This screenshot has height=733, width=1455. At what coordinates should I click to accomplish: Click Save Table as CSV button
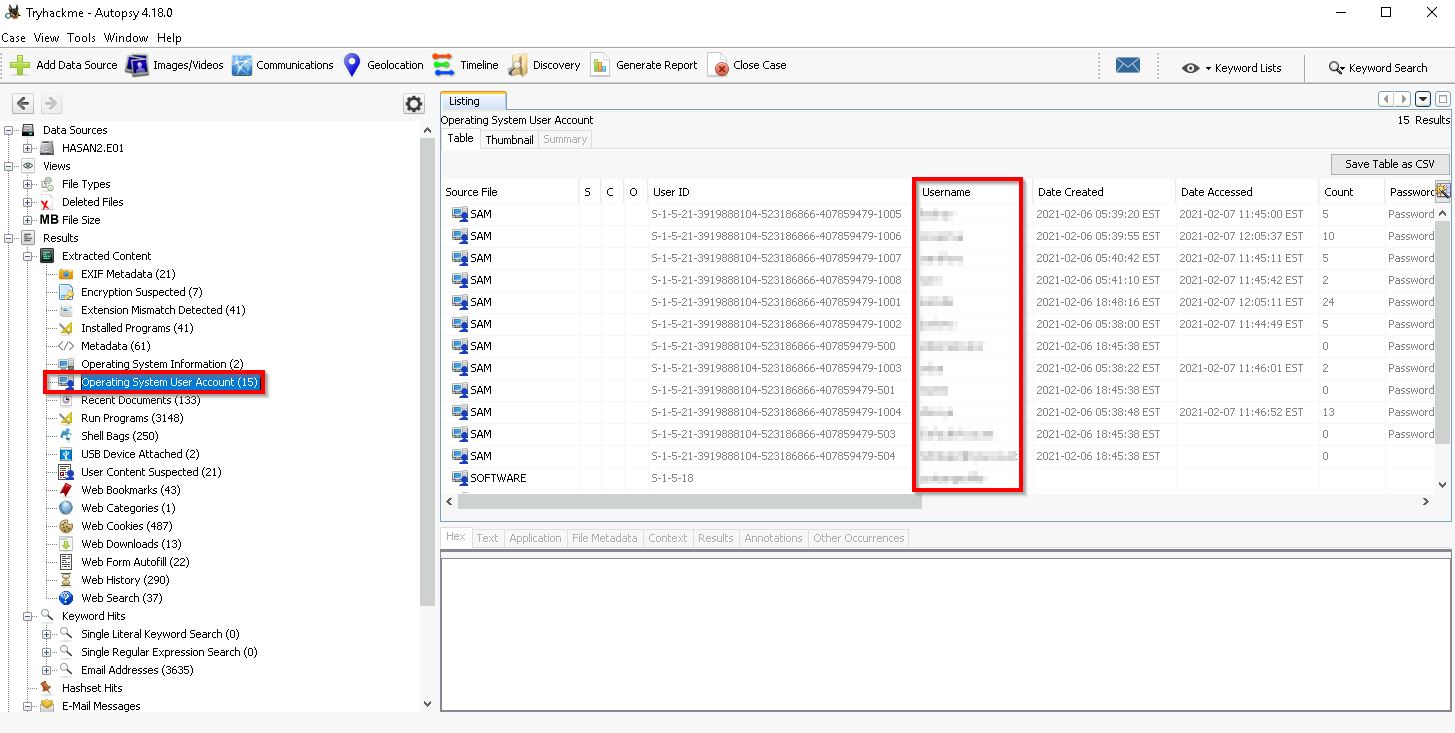(1389, 164)
